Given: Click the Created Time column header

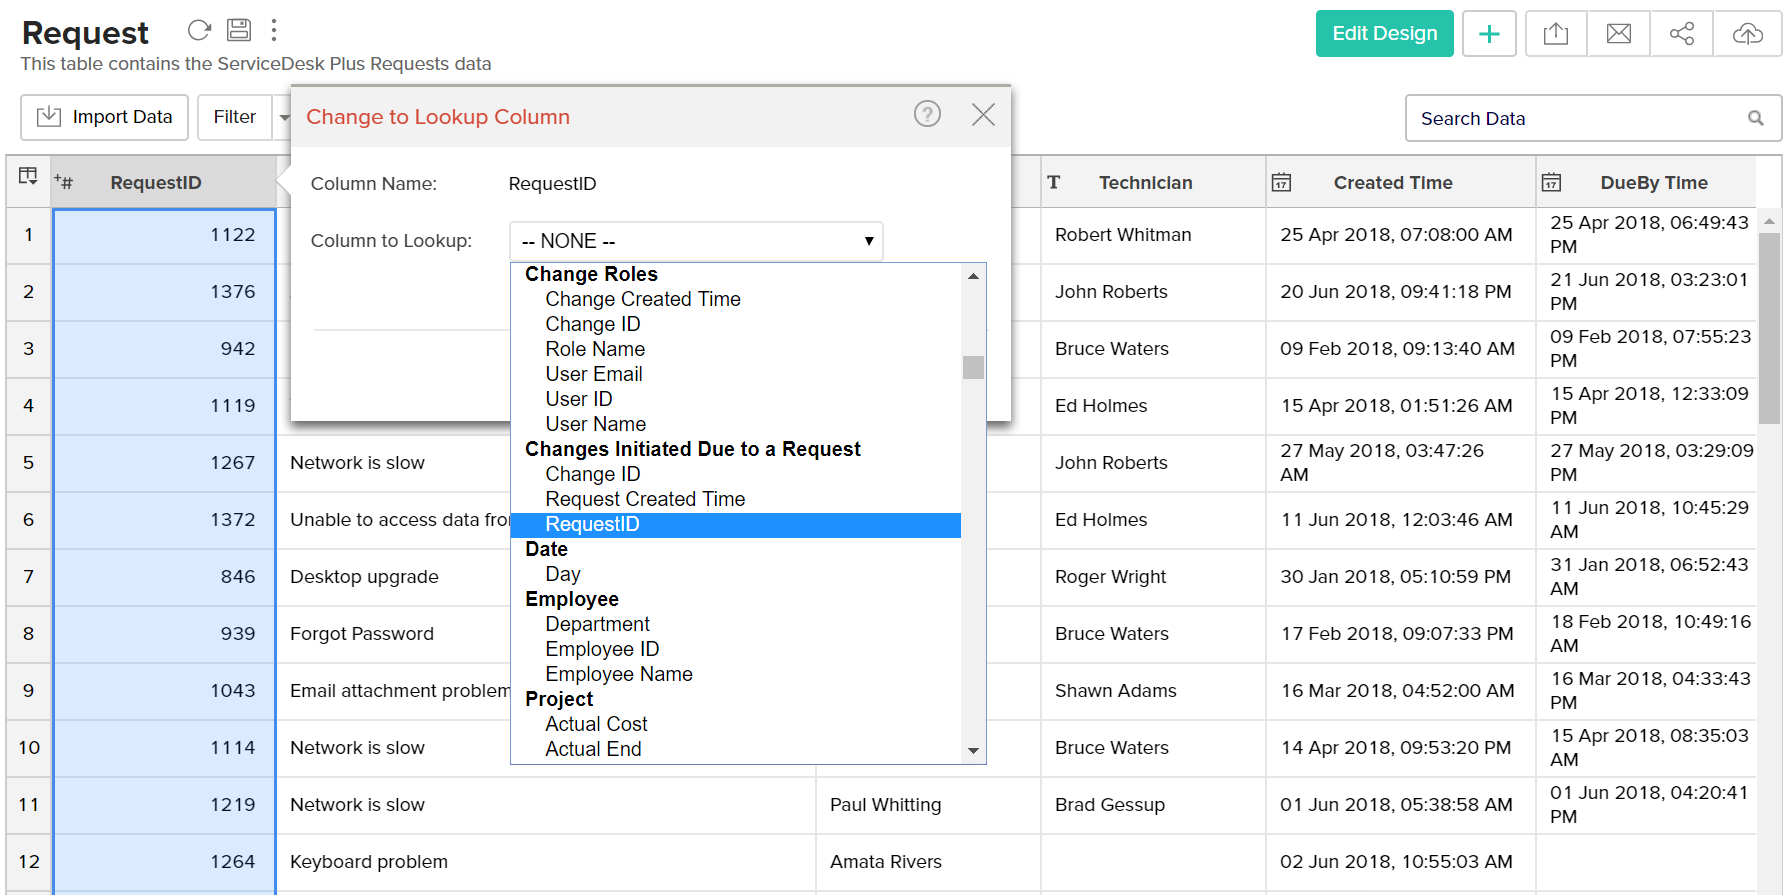Looking at the screenshot, I should pyautogui.click(x=1392, y=183).
